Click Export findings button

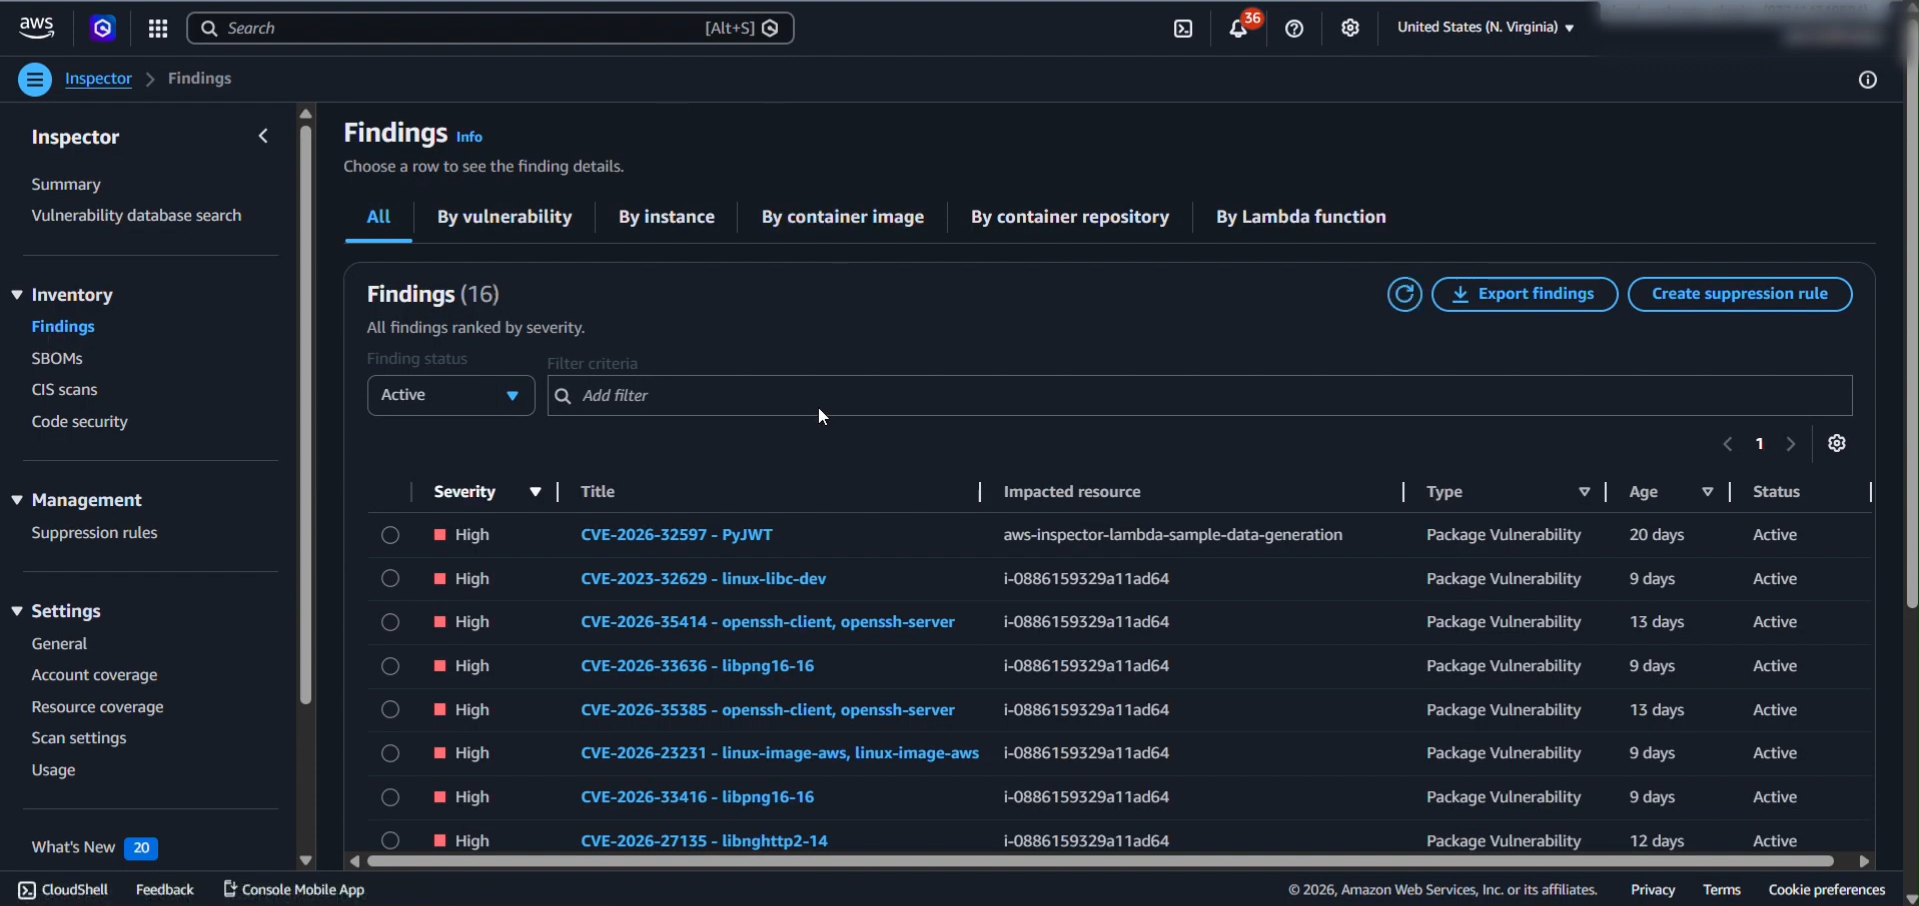[1524, 294]
